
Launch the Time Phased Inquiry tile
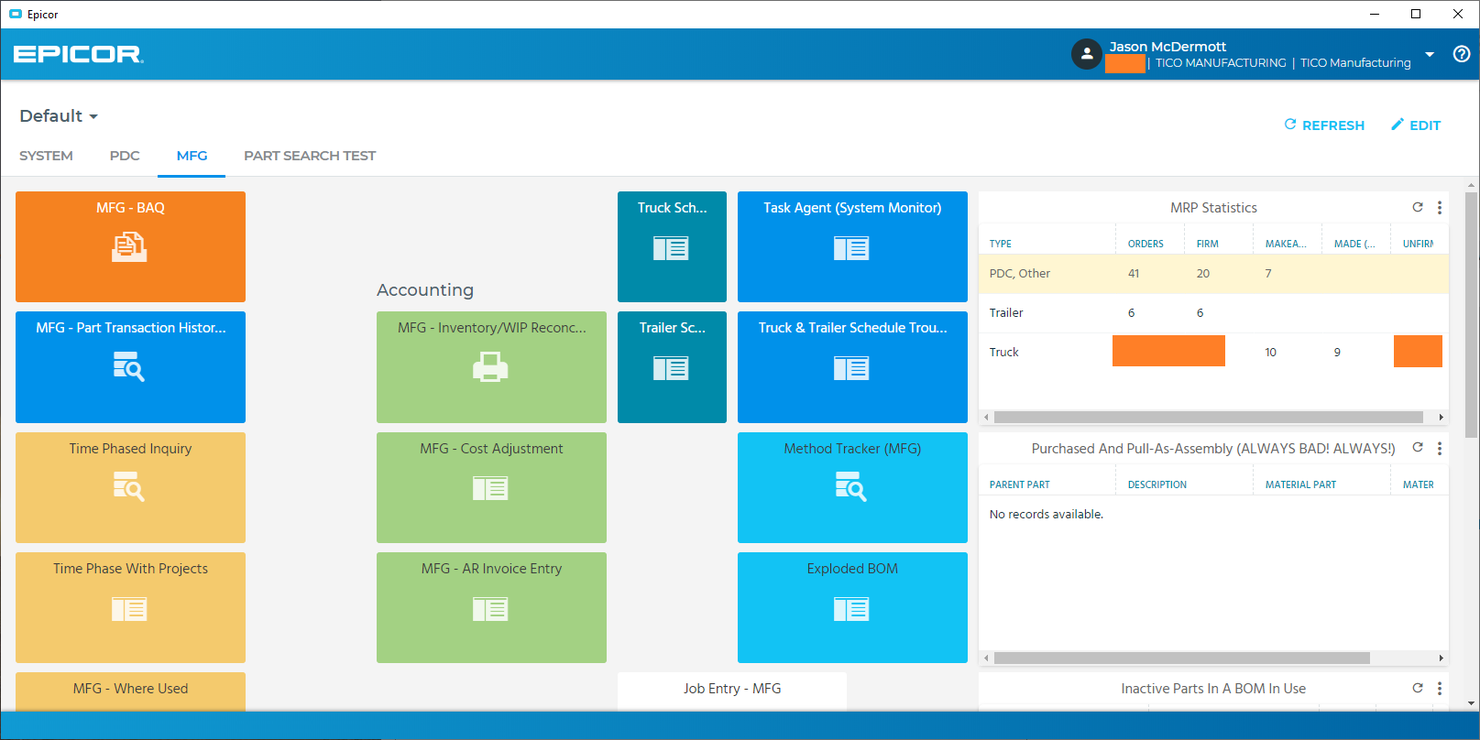pyautogui.click(x=130, y=487)
